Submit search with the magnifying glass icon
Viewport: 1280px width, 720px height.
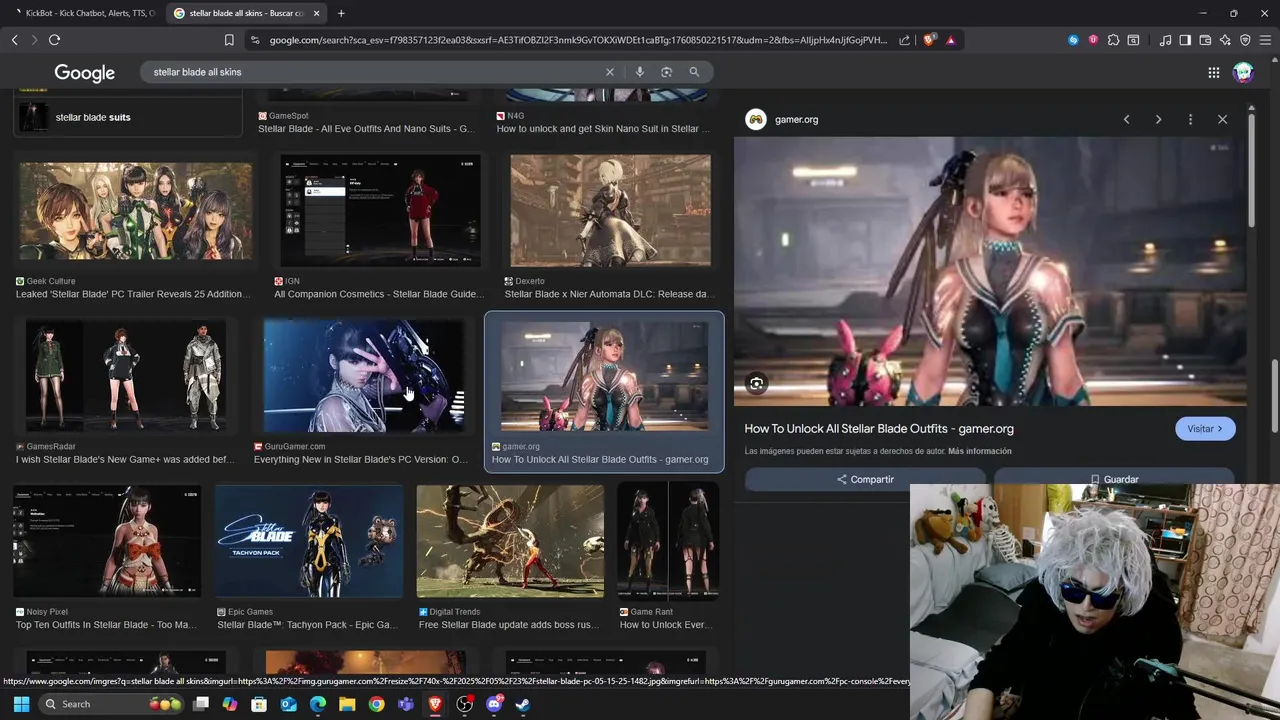click(694, 72)
